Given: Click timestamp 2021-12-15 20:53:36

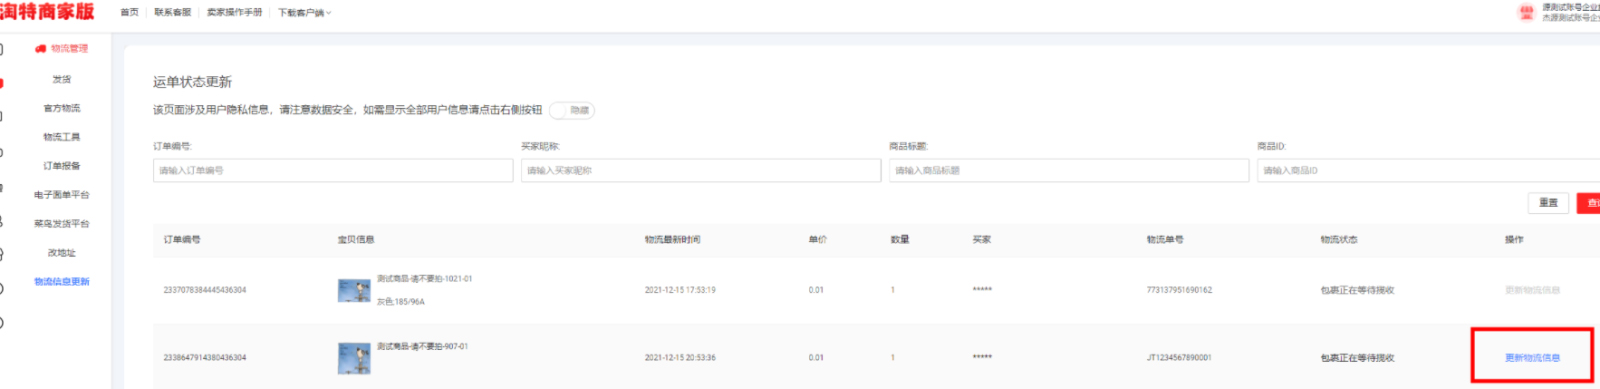Looking at the screenshot, I should [x=680, y=358].
